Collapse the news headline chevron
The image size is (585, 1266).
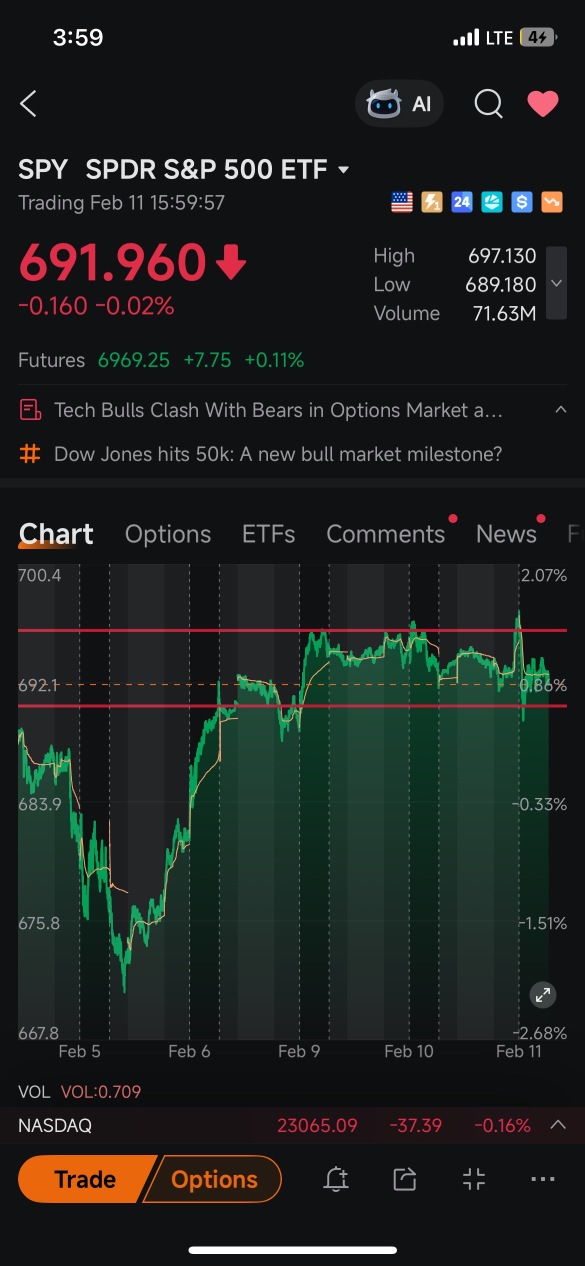pos(560,410)
